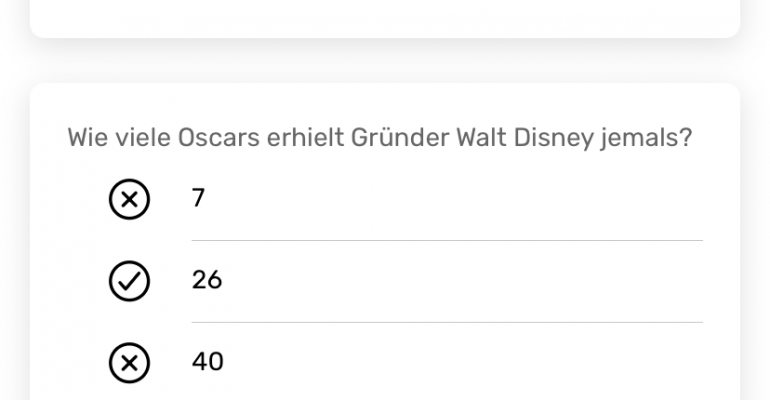Image resolution: width=770 pixels, height=400 pixels.
Task: Click the divider line between 7 and 26
Action: (x=447, y=240)
